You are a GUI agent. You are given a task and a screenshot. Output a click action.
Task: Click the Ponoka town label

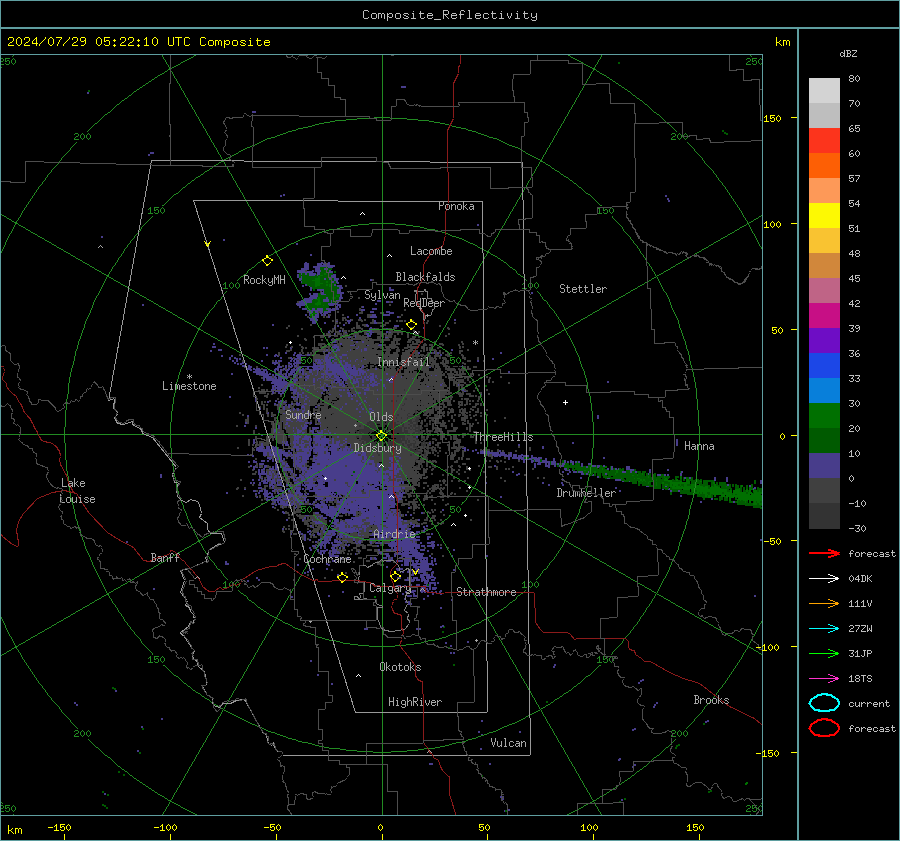tap(456, 206)
